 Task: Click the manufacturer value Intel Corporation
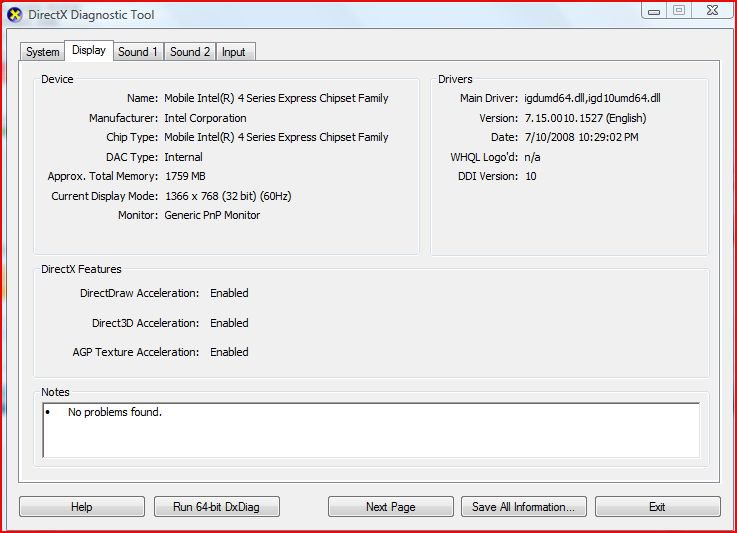point(205,118)
